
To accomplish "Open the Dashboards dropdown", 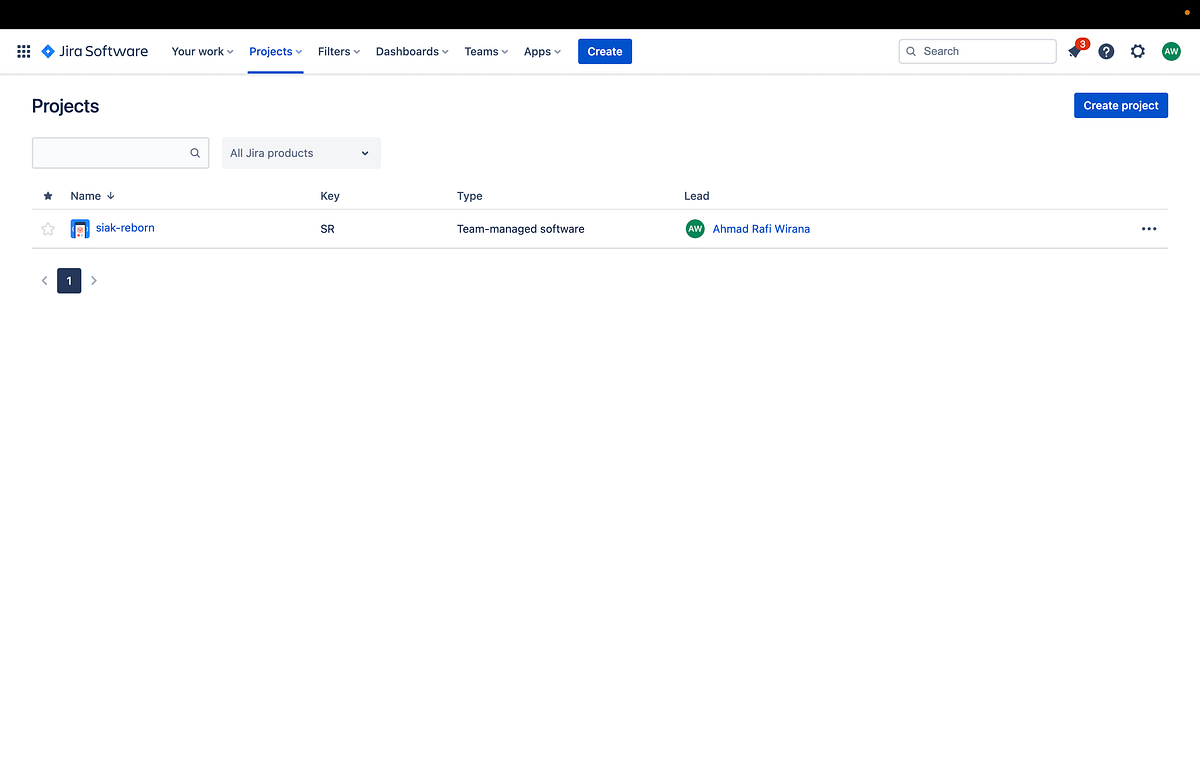I will tap(411, 51).
